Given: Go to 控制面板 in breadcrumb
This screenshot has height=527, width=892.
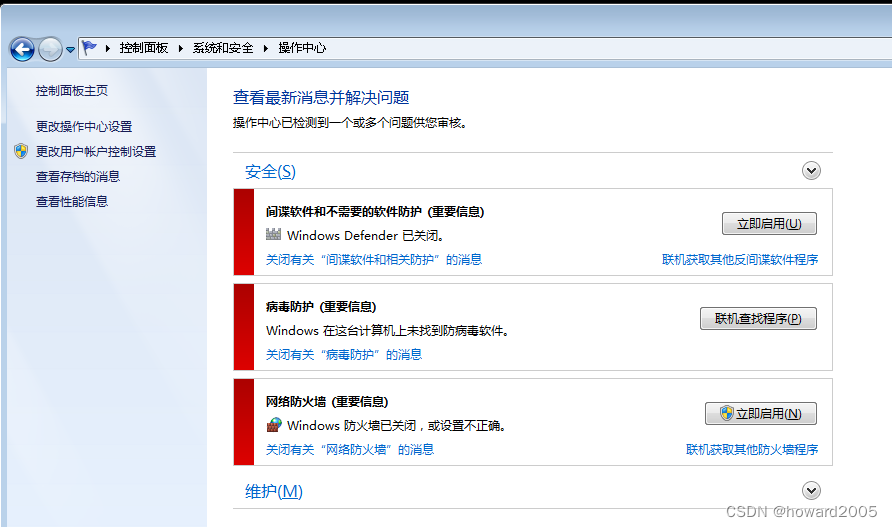Looking at the screenshot, I should click(x=144, y=48).
